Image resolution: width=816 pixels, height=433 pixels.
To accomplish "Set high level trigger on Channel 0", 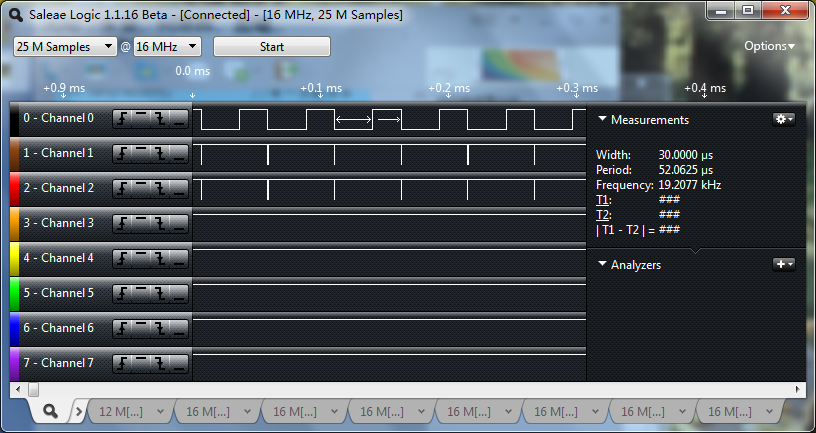I will [x=141, y=119].
